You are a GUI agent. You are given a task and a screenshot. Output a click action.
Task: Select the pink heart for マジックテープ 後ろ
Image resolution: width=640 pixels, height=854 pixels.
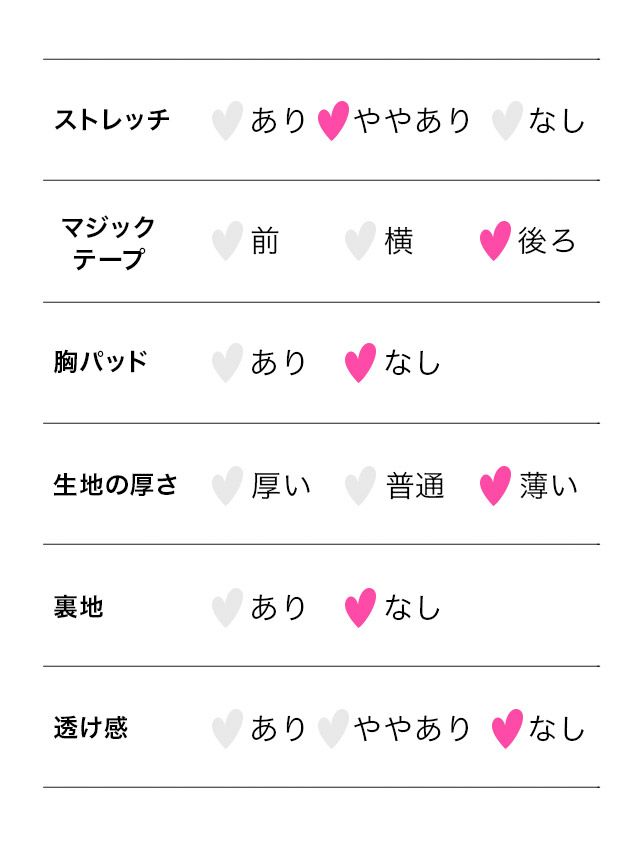coord(495,241)
